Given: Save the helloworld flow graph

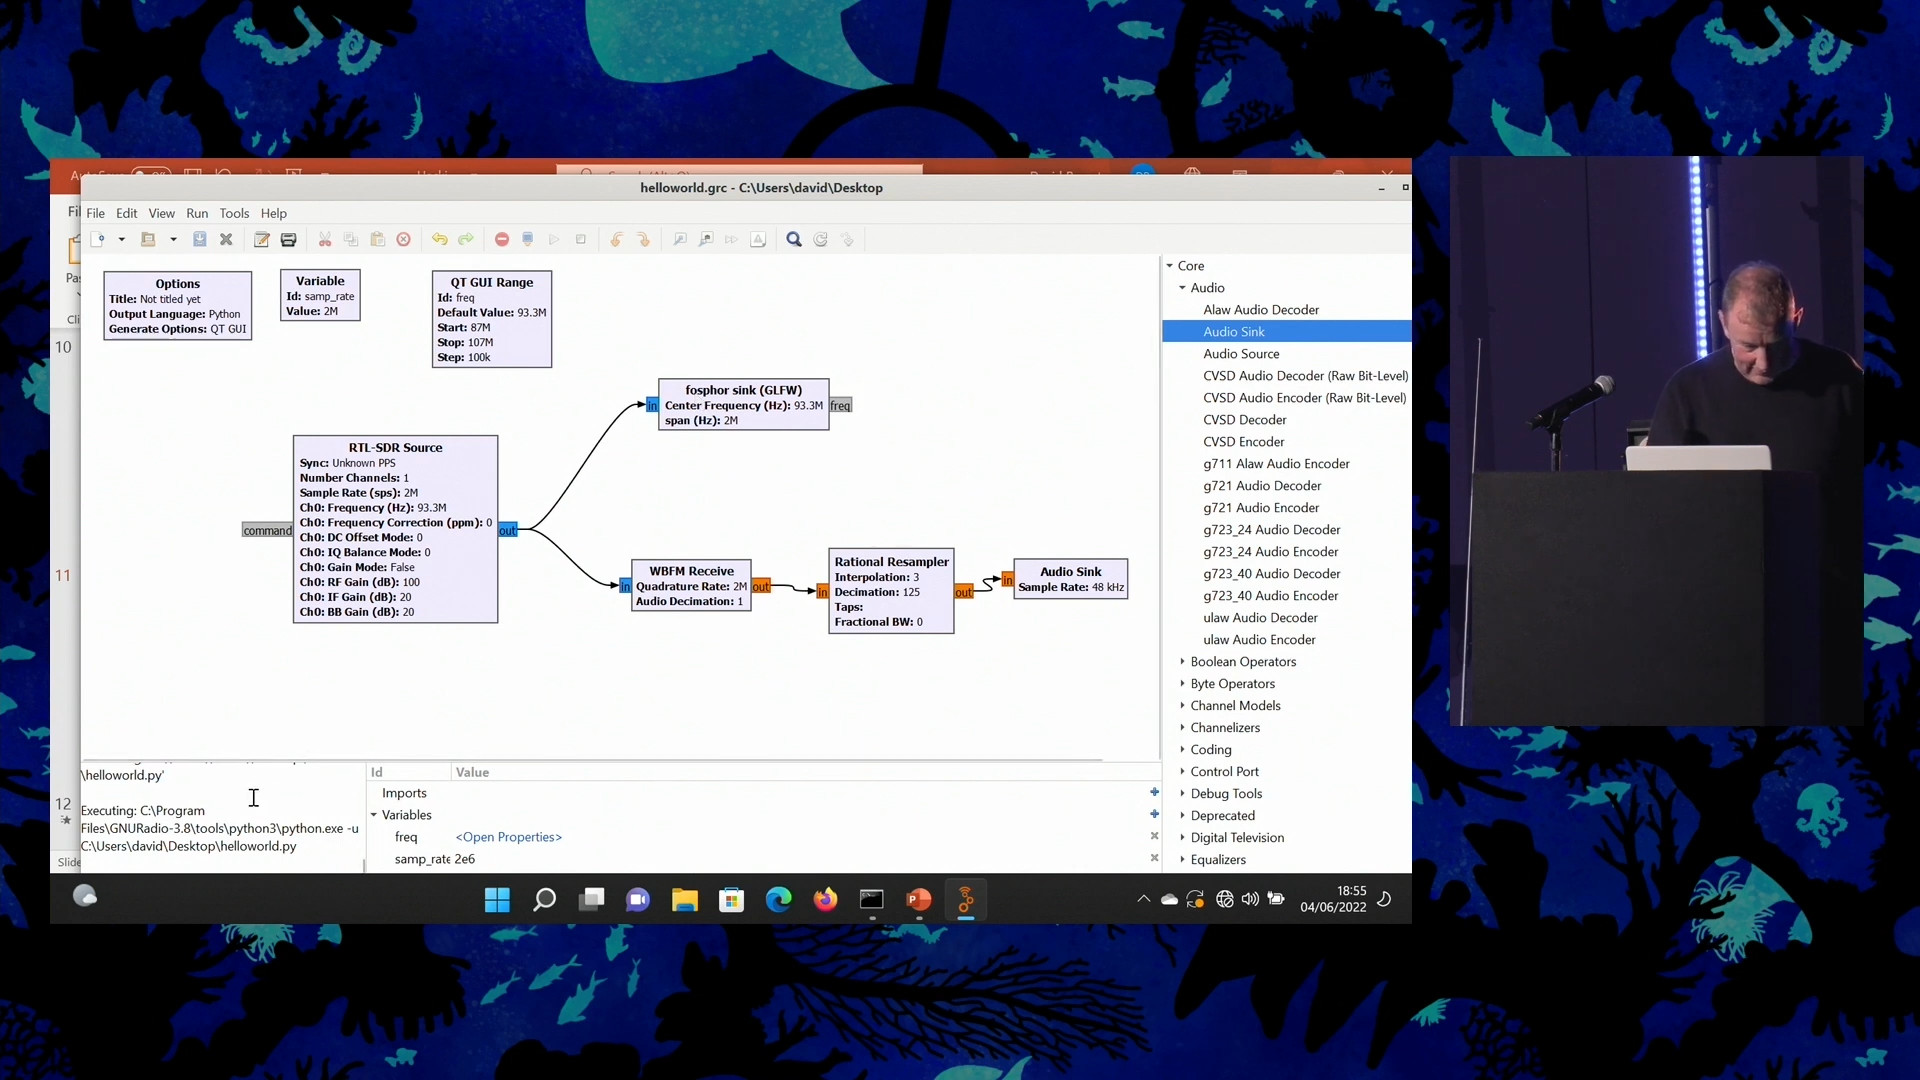Looking at the screenshot, I should (x=200, y=240).
